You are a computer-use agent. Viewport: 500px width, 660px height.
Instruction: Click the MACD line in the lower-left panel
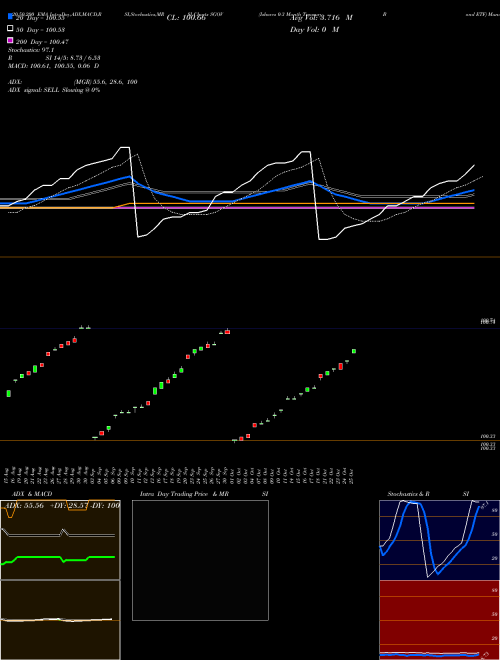[57, 619]
